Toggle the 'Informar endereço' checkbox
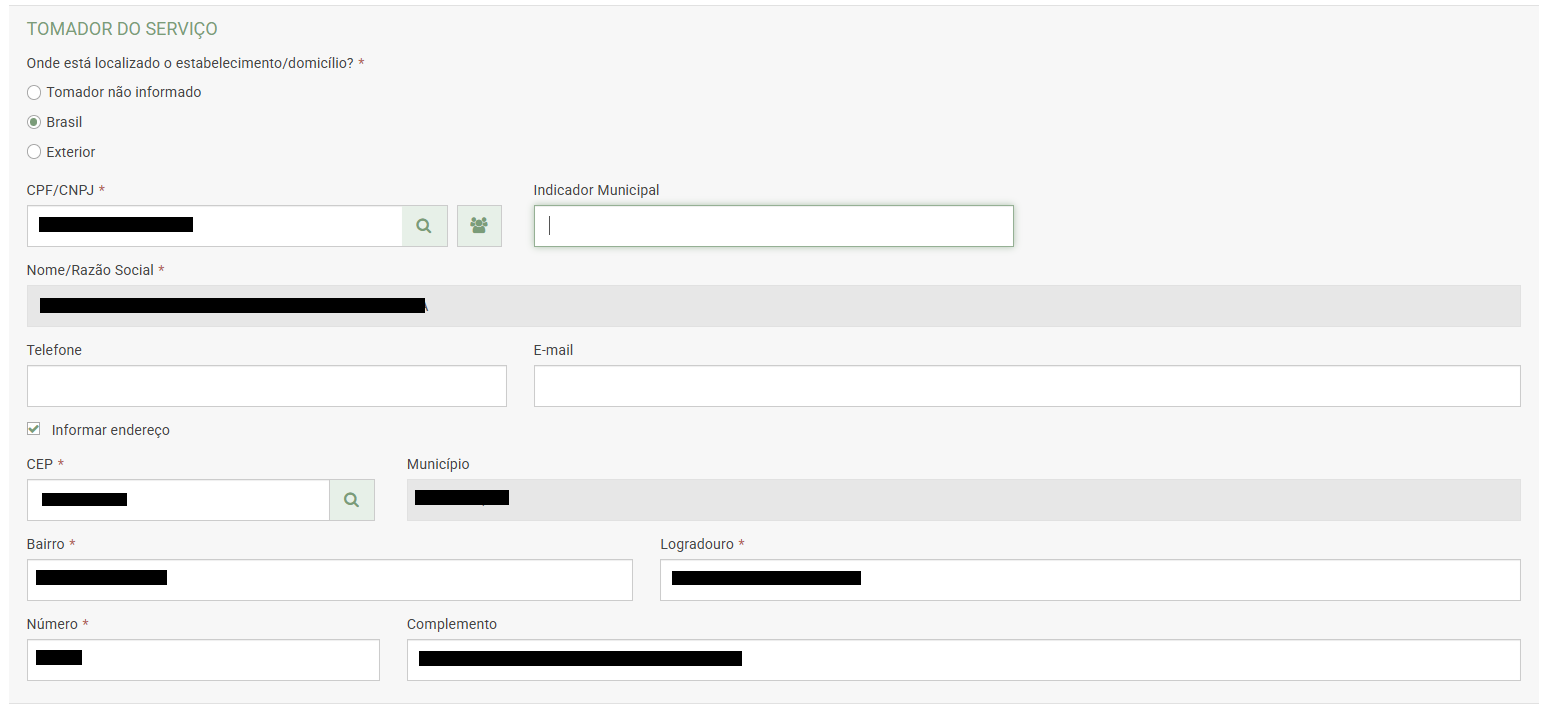1549x709 pixels. (34, 429)
